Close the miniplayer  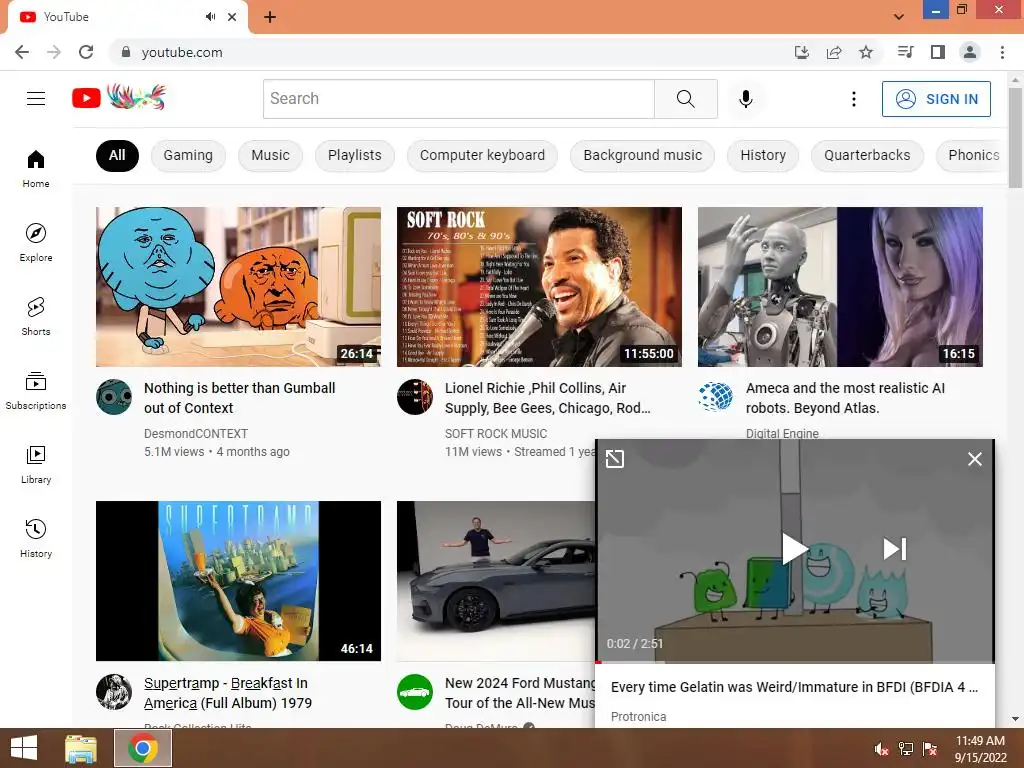pyautogui.click(x=974, y=459)
